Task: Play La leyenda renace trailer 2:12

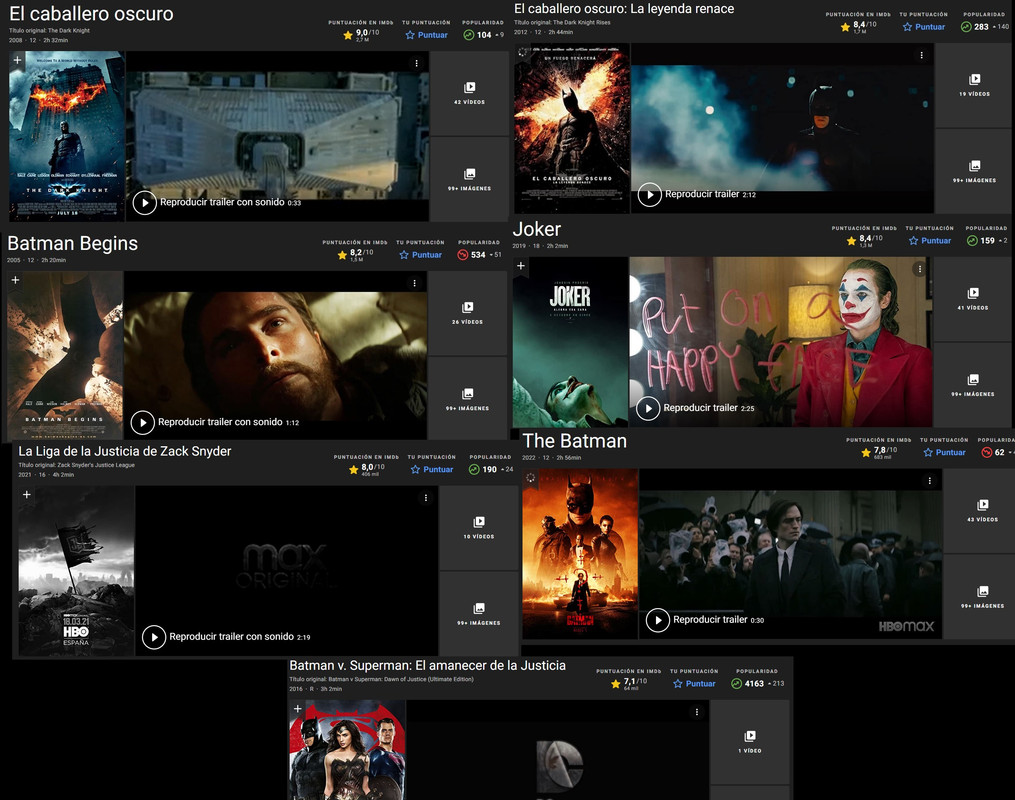Action: pos(697,194)
